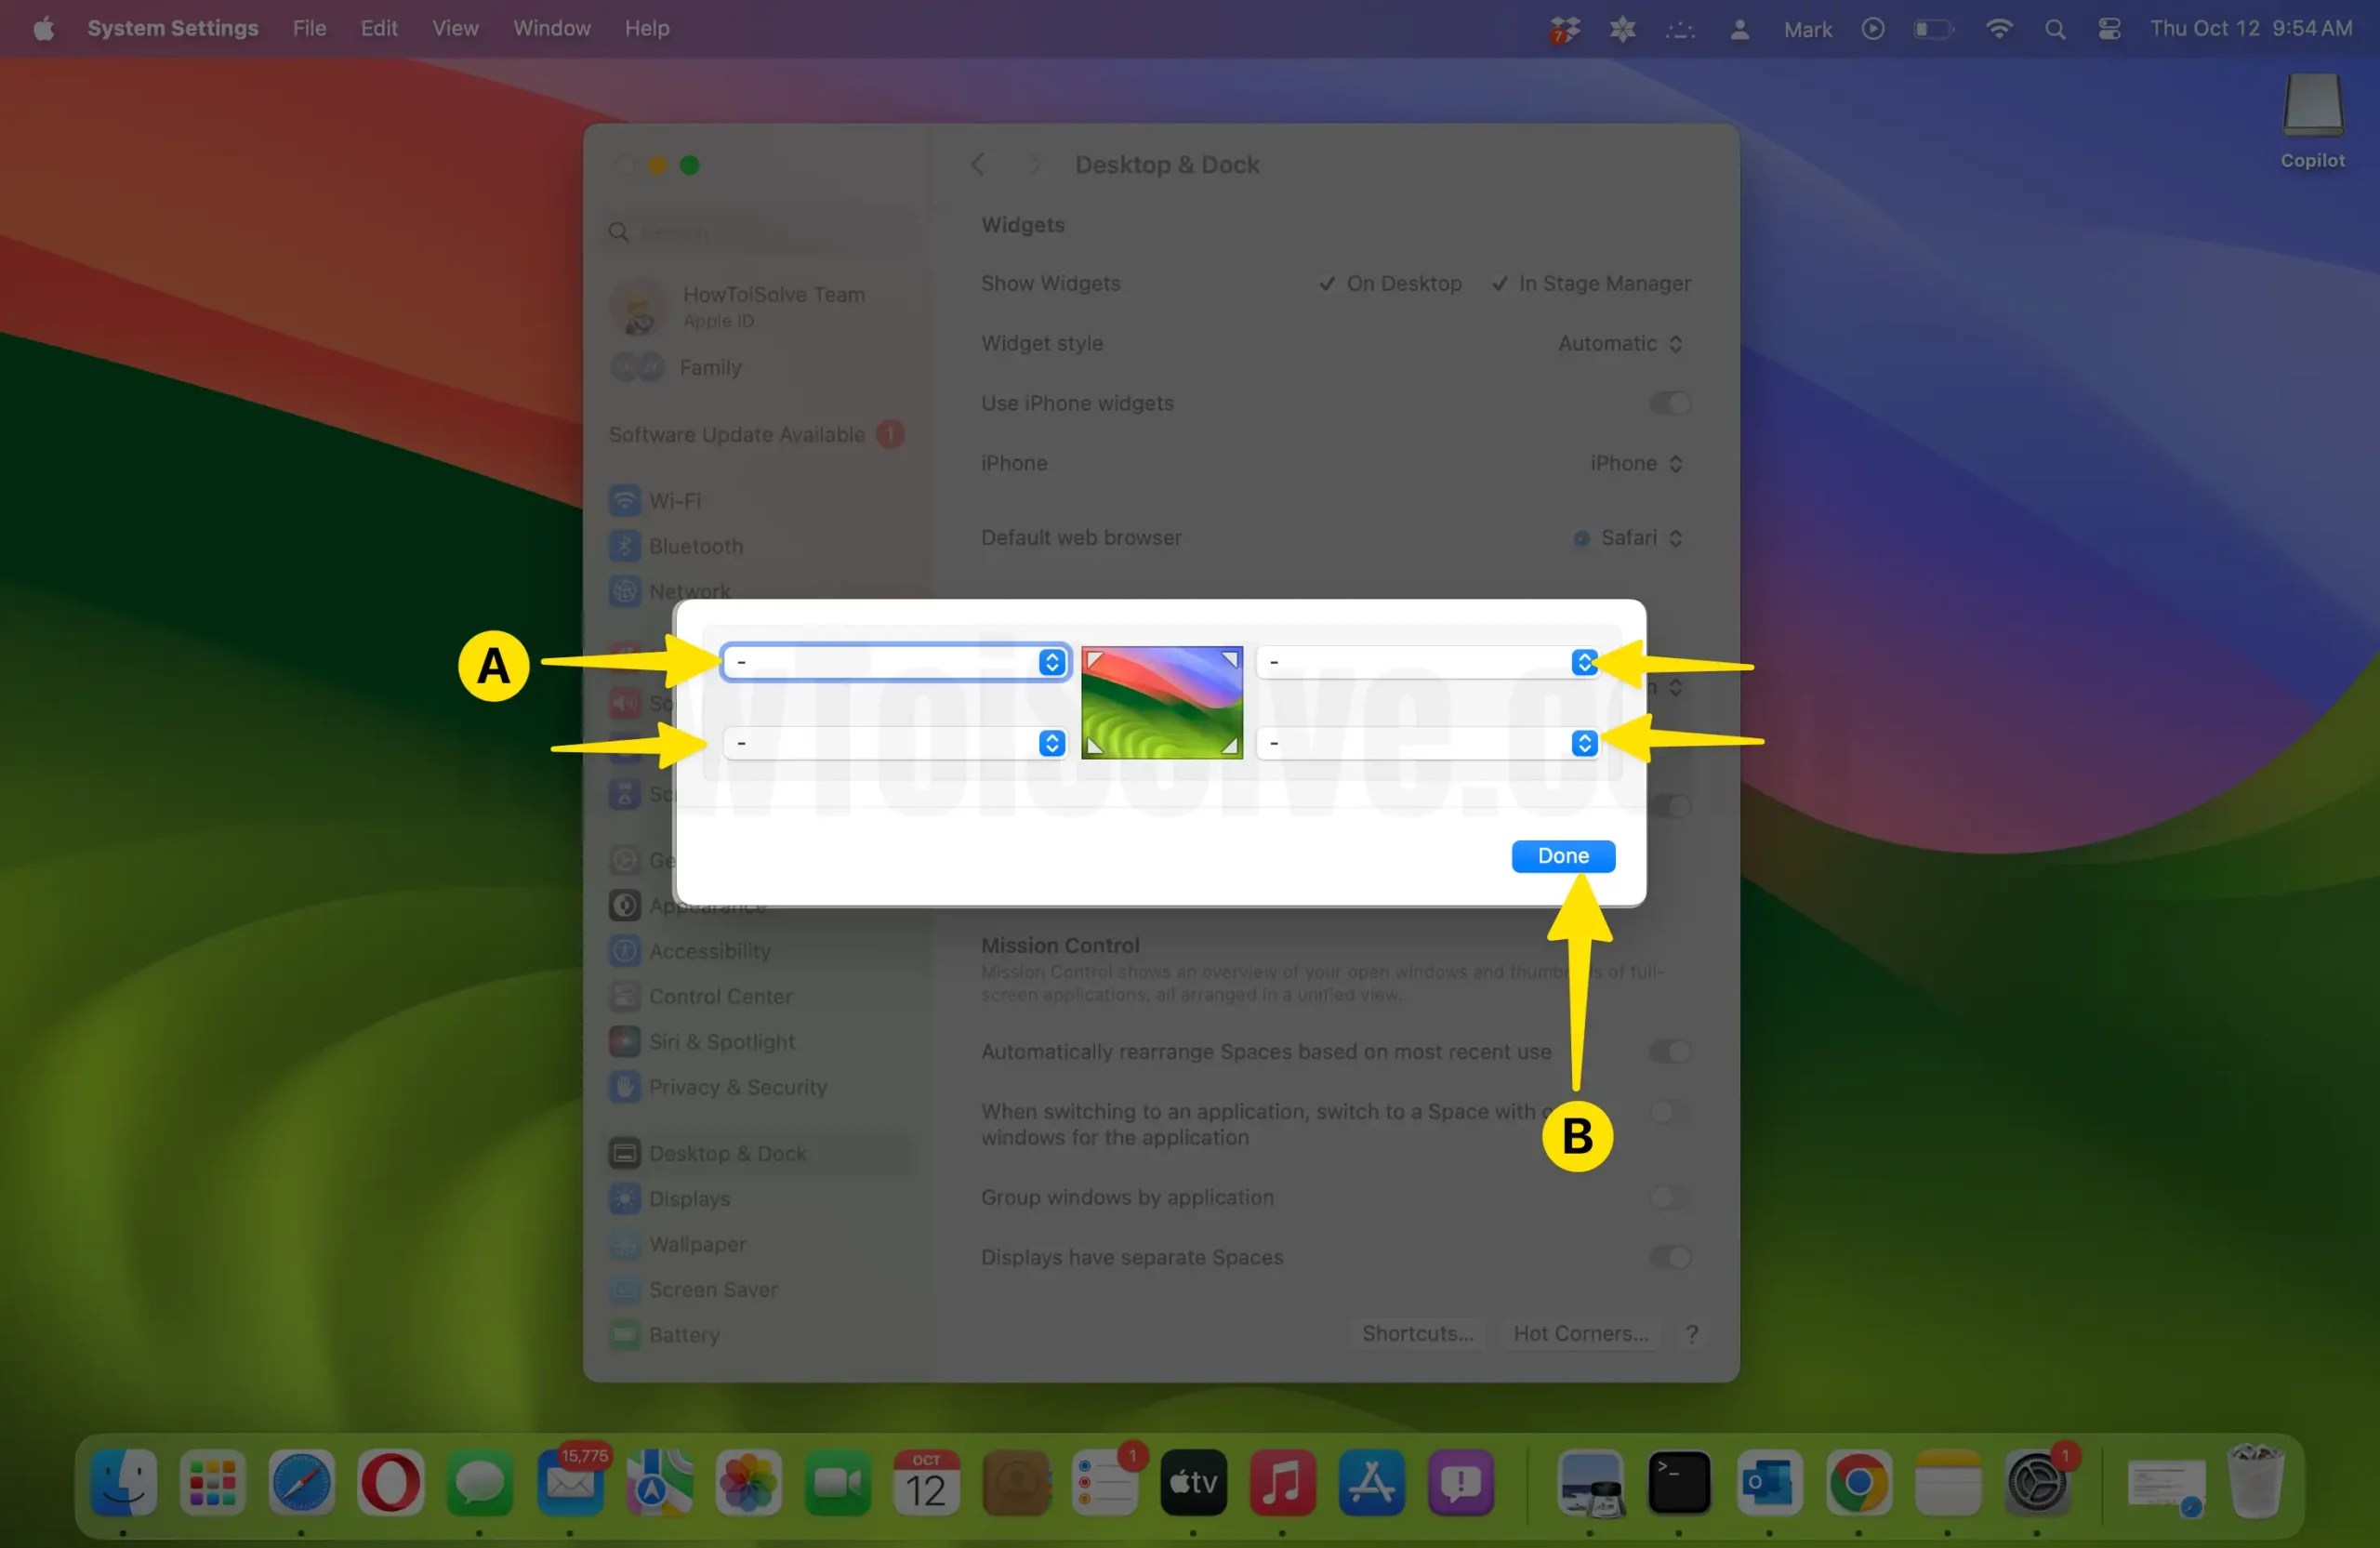Open the Help menu in the menu bar

tap(646, 28)
